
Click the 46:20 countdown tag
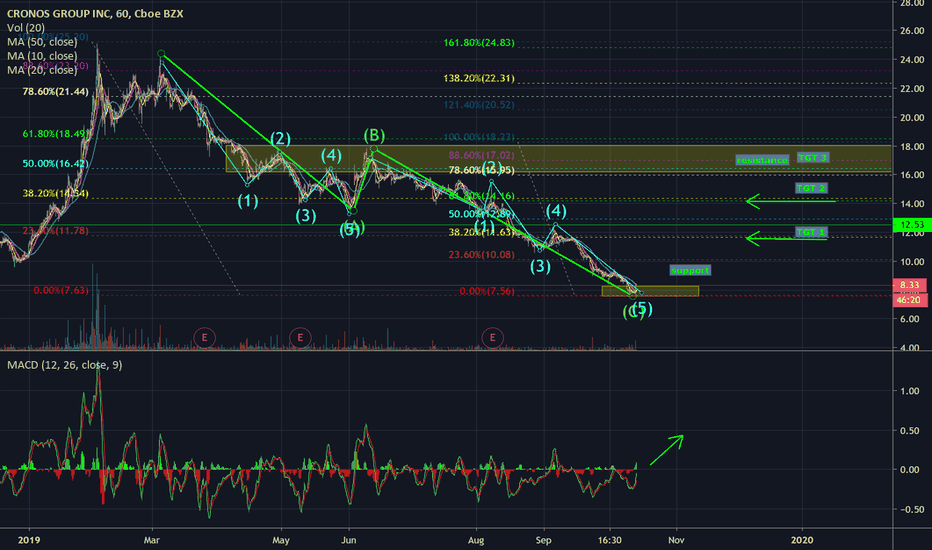tap(909, 300)
